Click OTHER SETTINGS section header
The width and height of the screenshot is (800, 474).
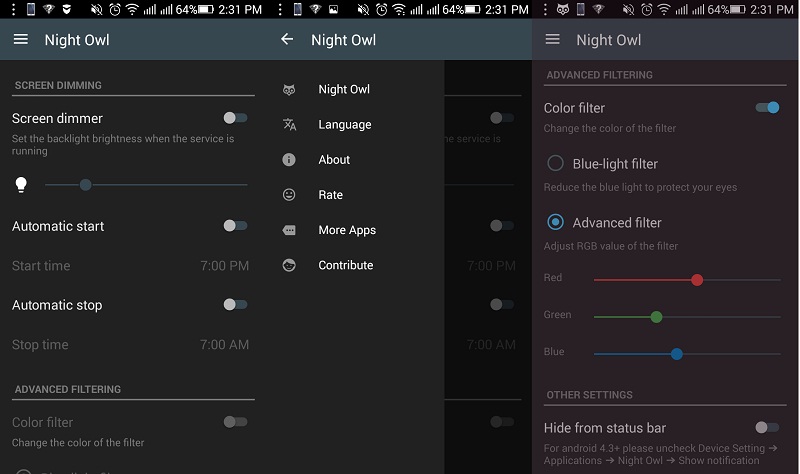point(589,395)
